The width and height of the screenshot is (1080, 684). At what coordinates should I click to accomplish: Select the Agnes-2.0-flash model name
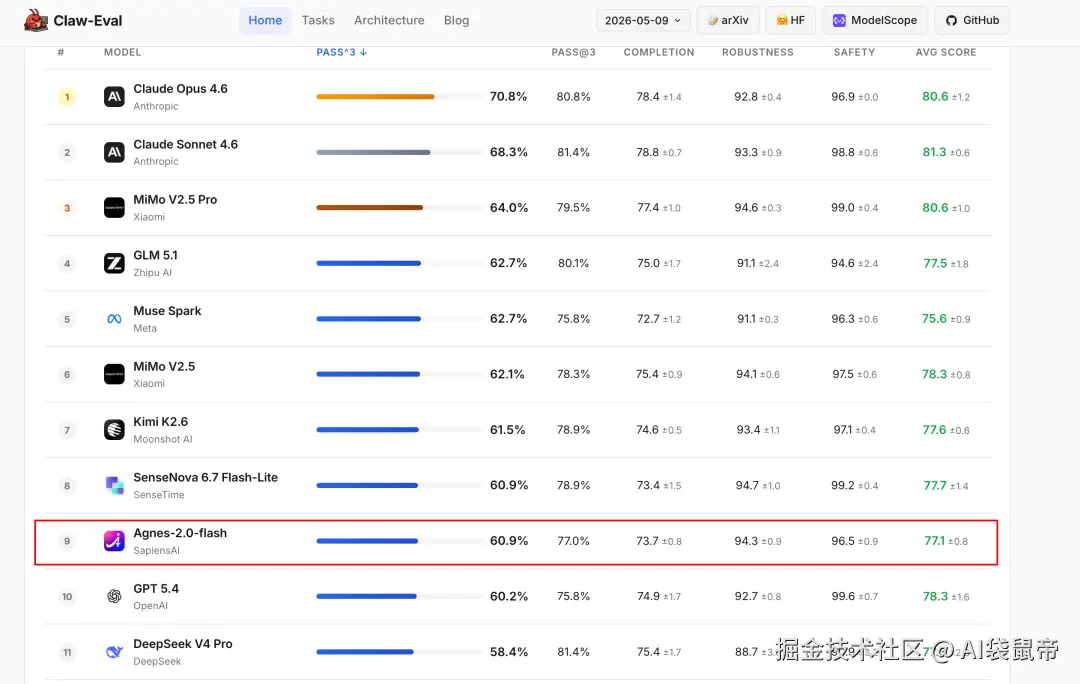180,533
